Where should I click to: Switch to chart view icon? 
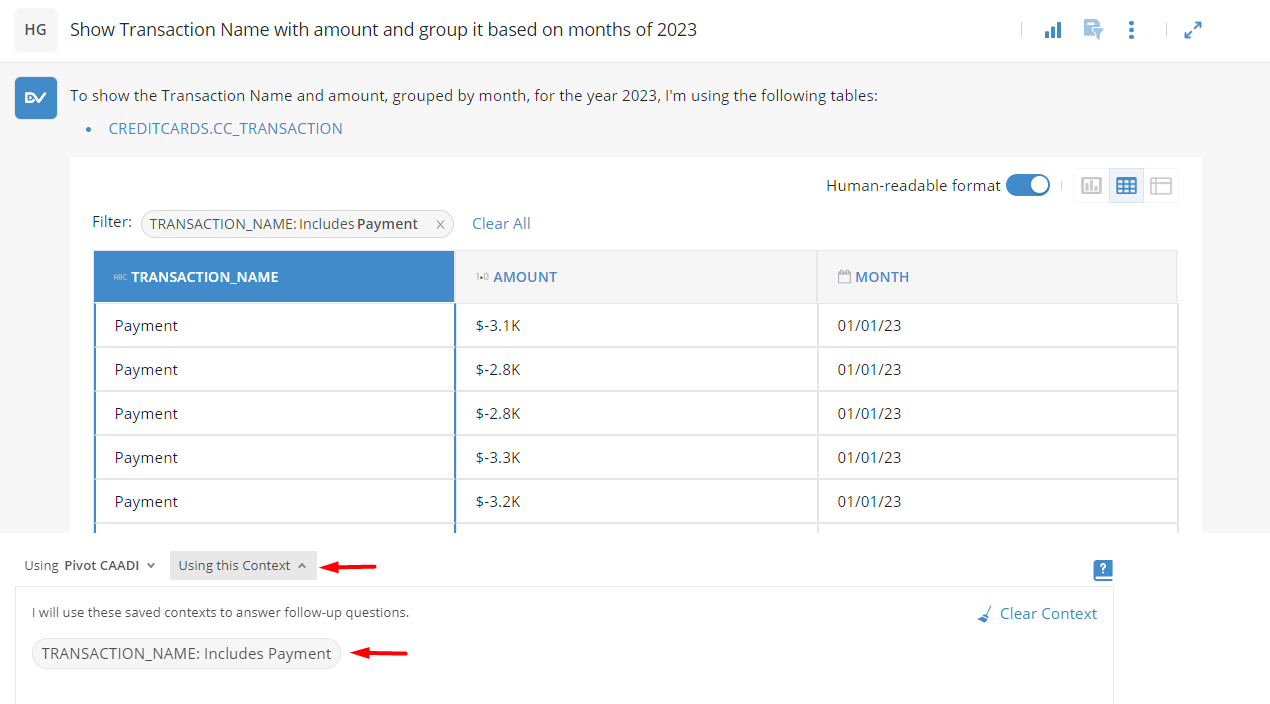pyautogui.click(x=1091, y=186)
